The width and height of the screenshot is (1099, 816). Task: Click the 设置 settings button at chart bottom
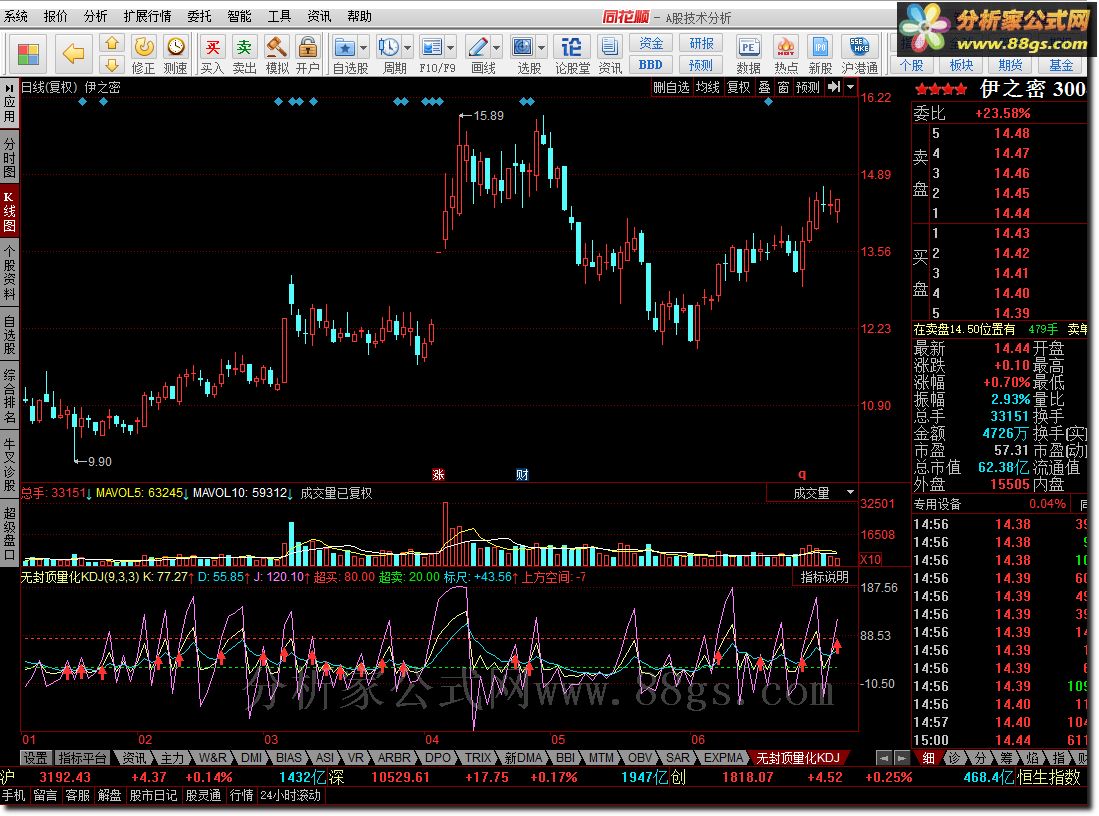click(x=35, y=758)
